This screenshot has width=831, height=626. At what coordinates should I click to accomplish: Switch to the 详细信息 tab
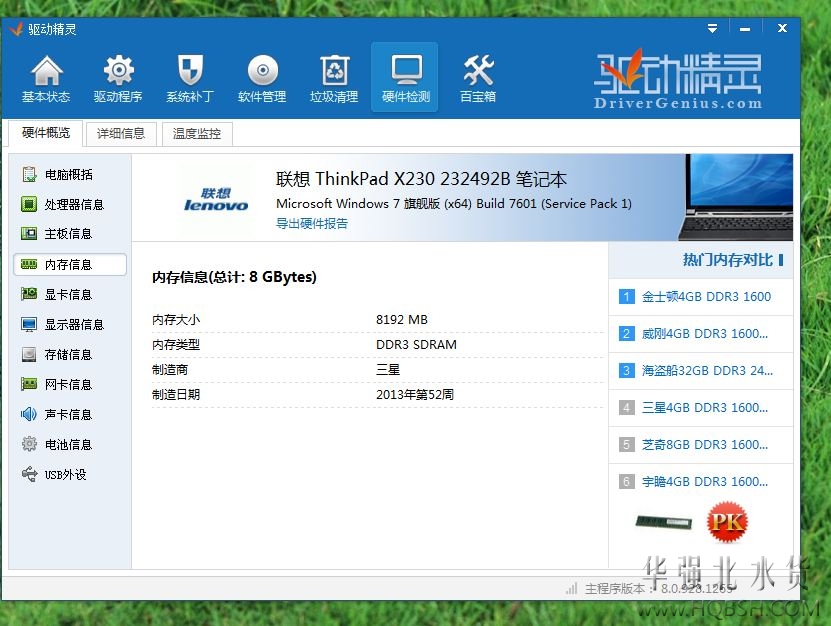121,134
